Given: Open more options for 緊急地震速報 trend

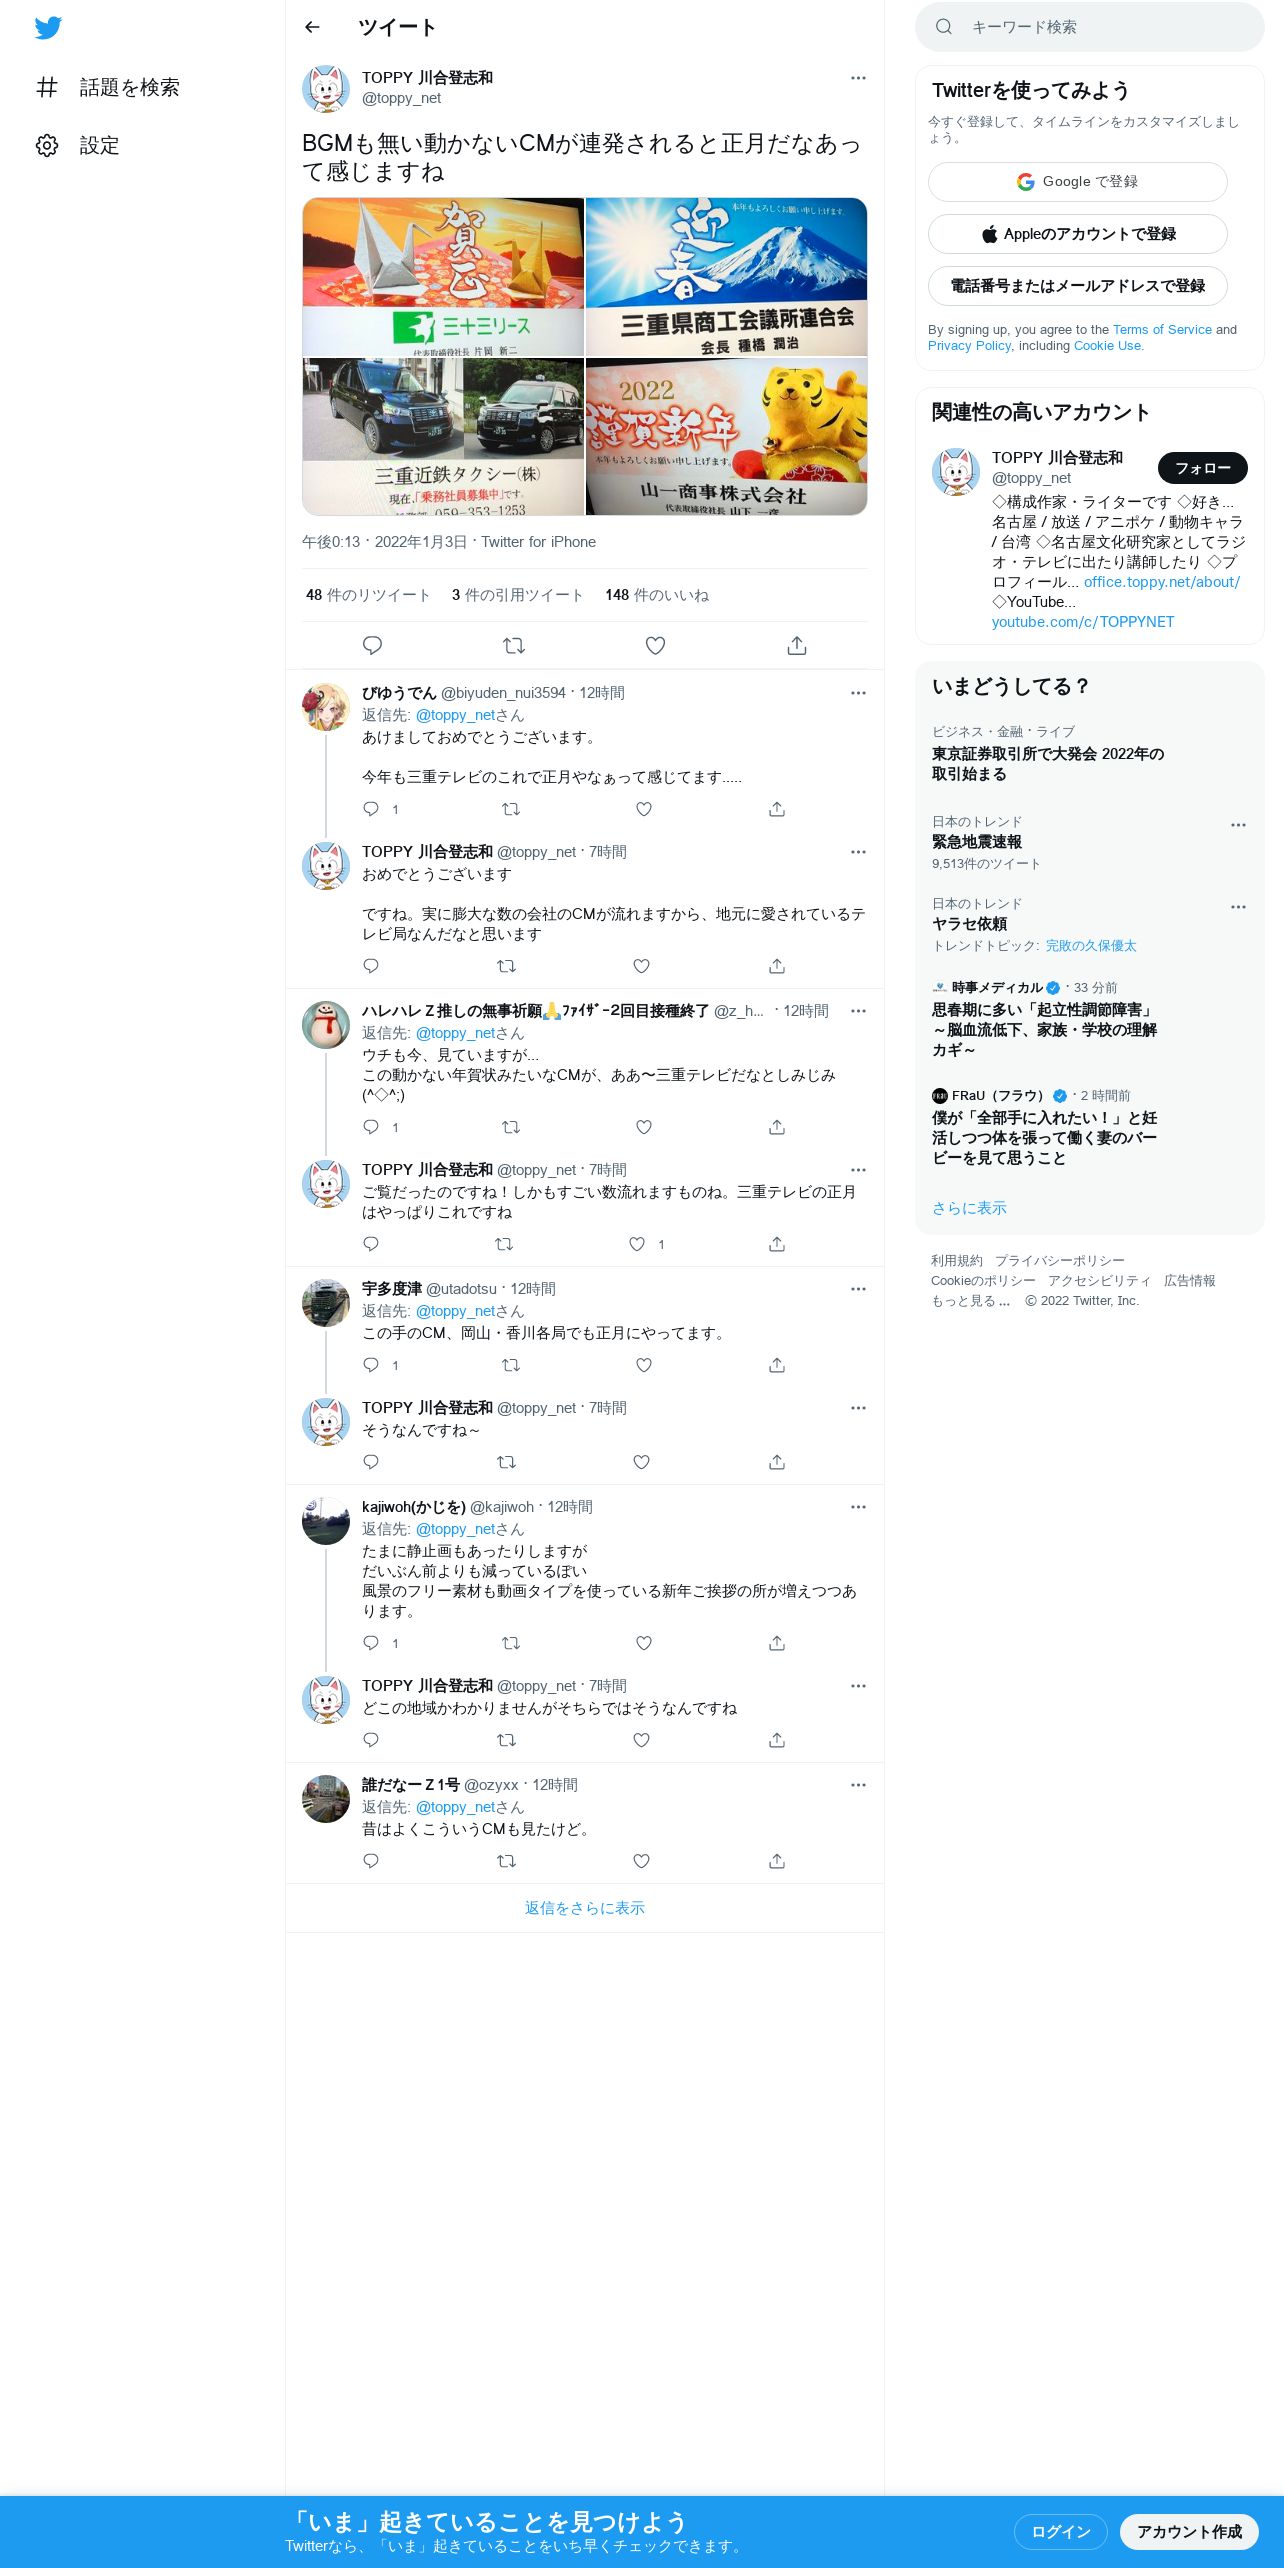Looking at the screenshot, I should (x=1238, y=825).
